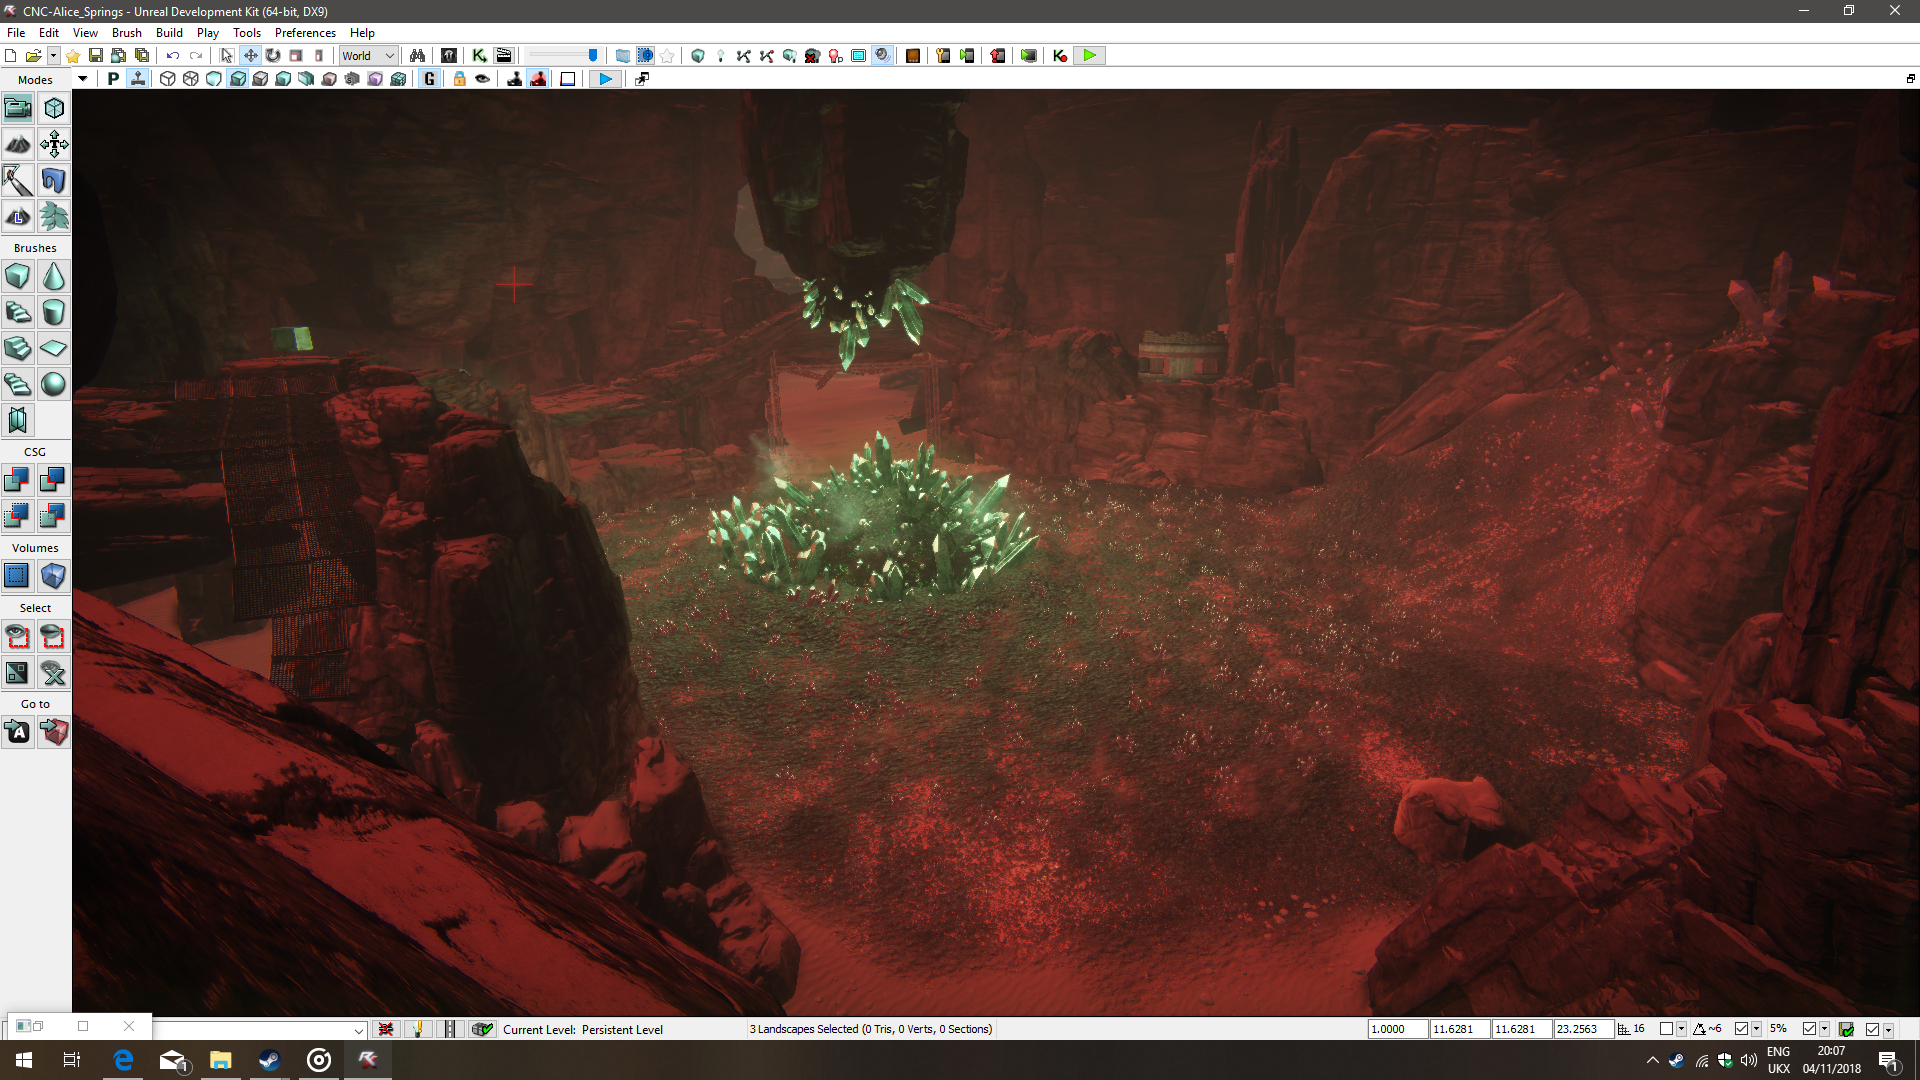Click the viewport maximize/restore icon at top right
This screenshot has height=1080, width=1920.
point(1910,79)
